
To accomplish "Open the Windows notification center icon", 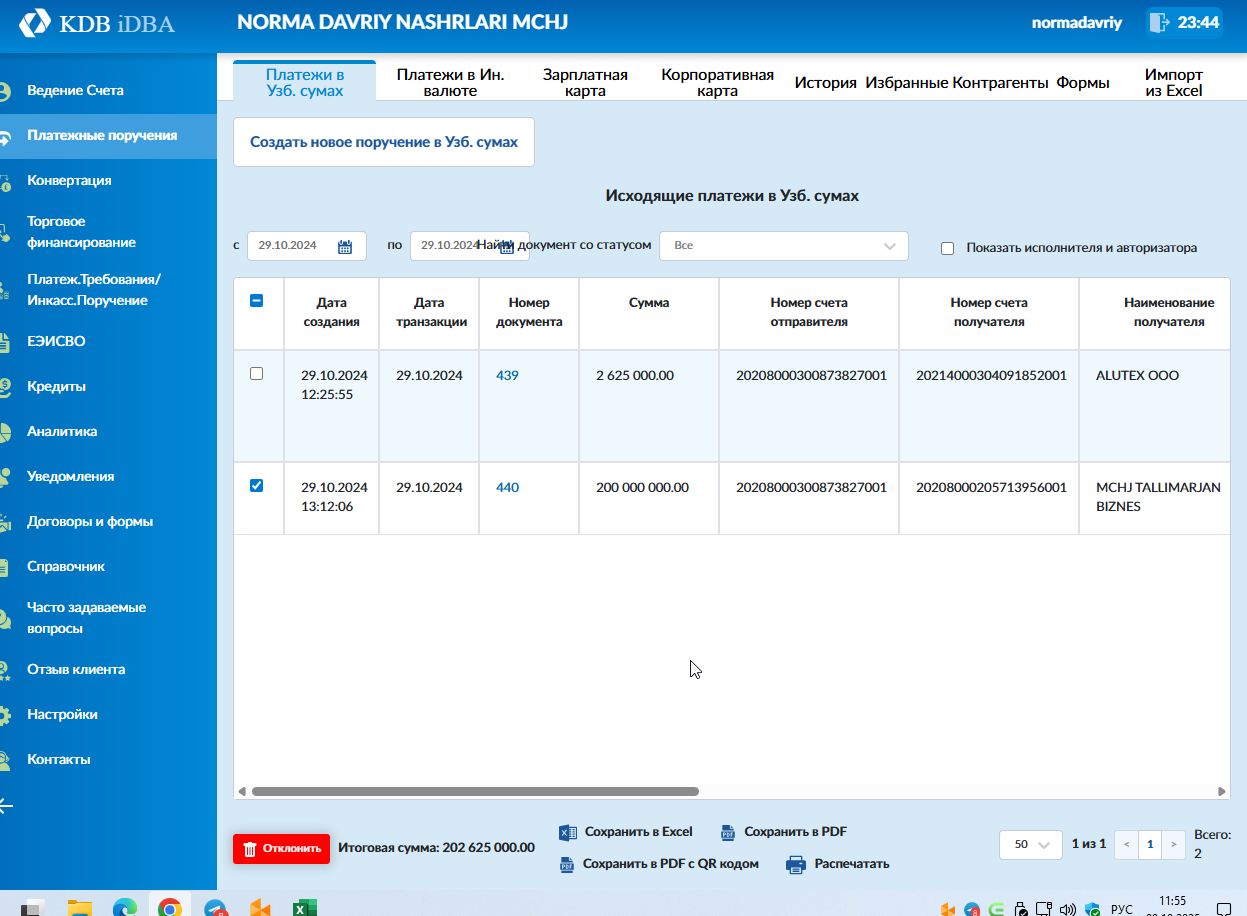I will tap(1224, 909).
